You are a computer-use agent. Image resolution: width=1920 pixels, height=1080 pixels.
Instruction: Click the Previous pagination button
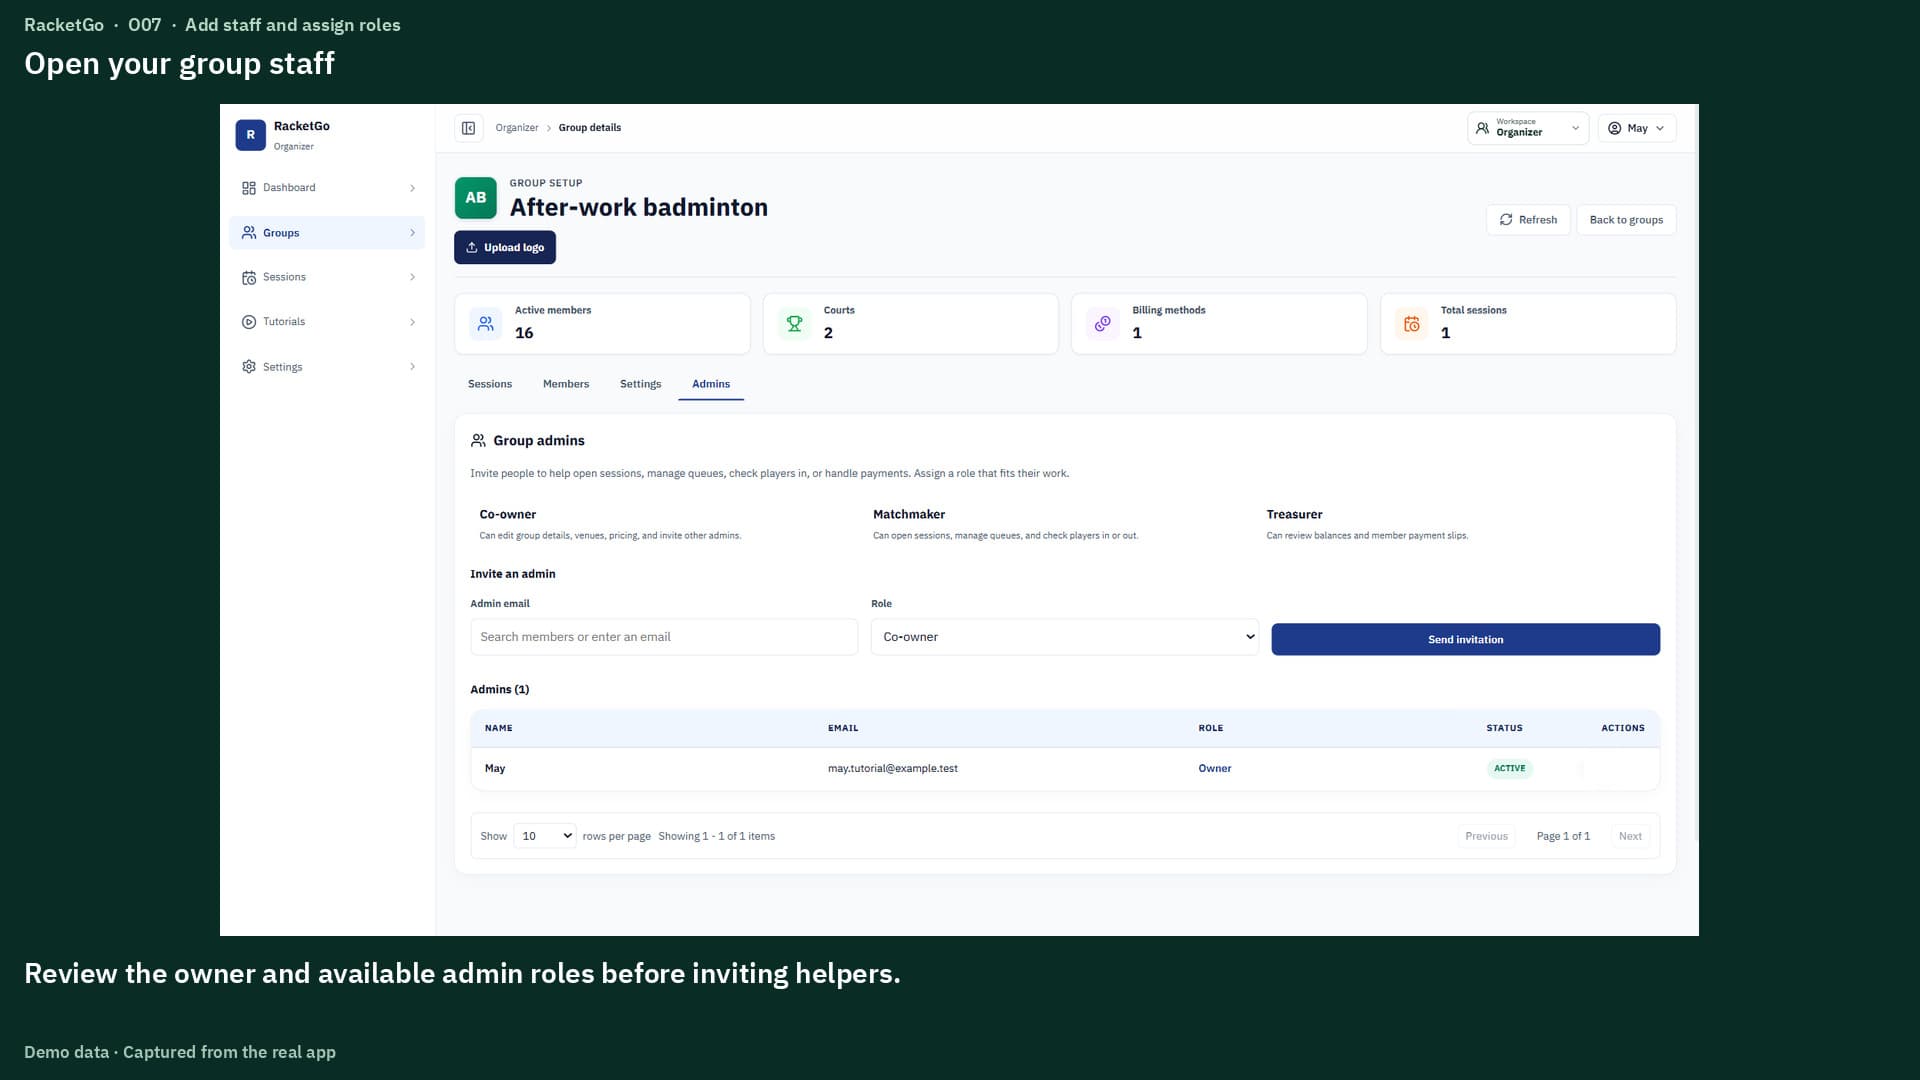[x=1486, y=836]
